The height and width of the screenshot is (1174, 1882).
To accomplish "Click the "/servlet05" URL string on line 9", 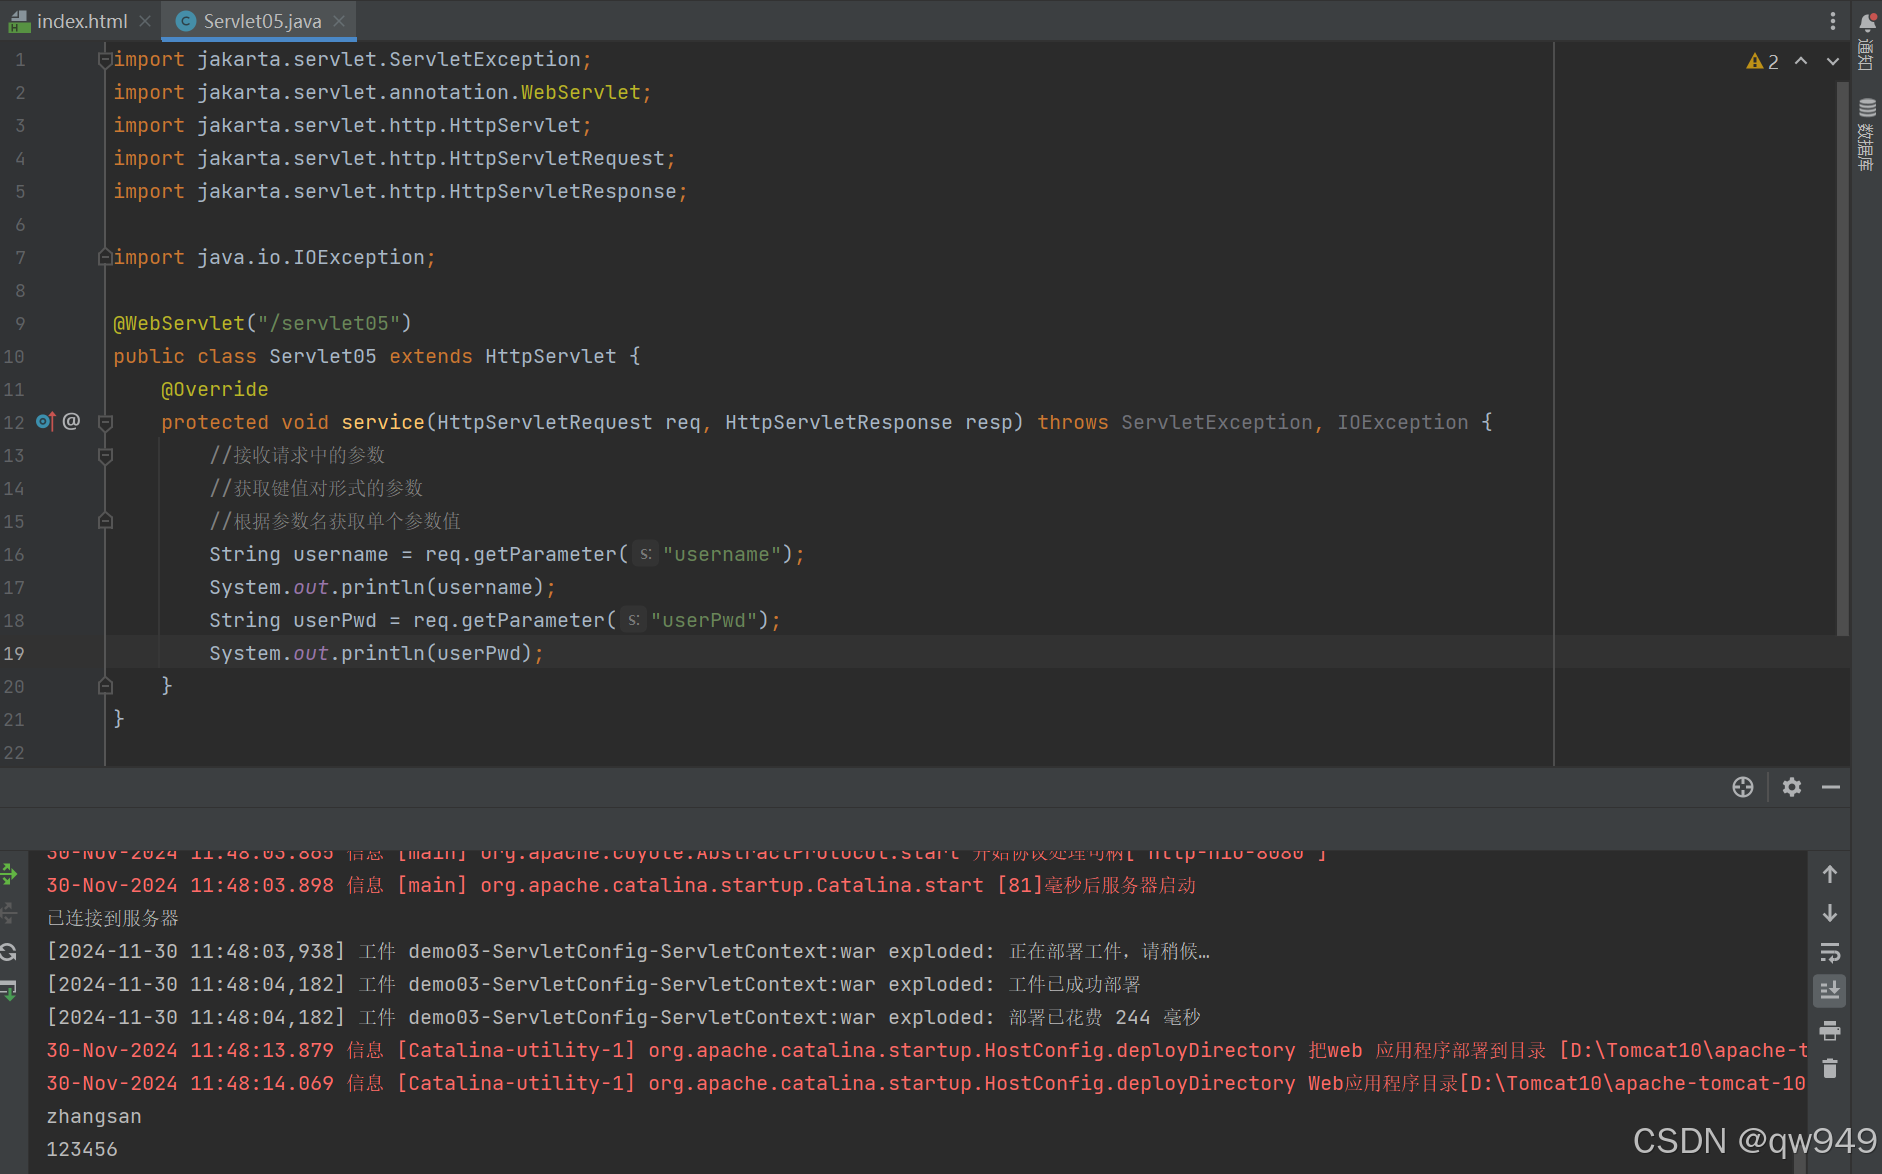I will (x=329, y=323).
